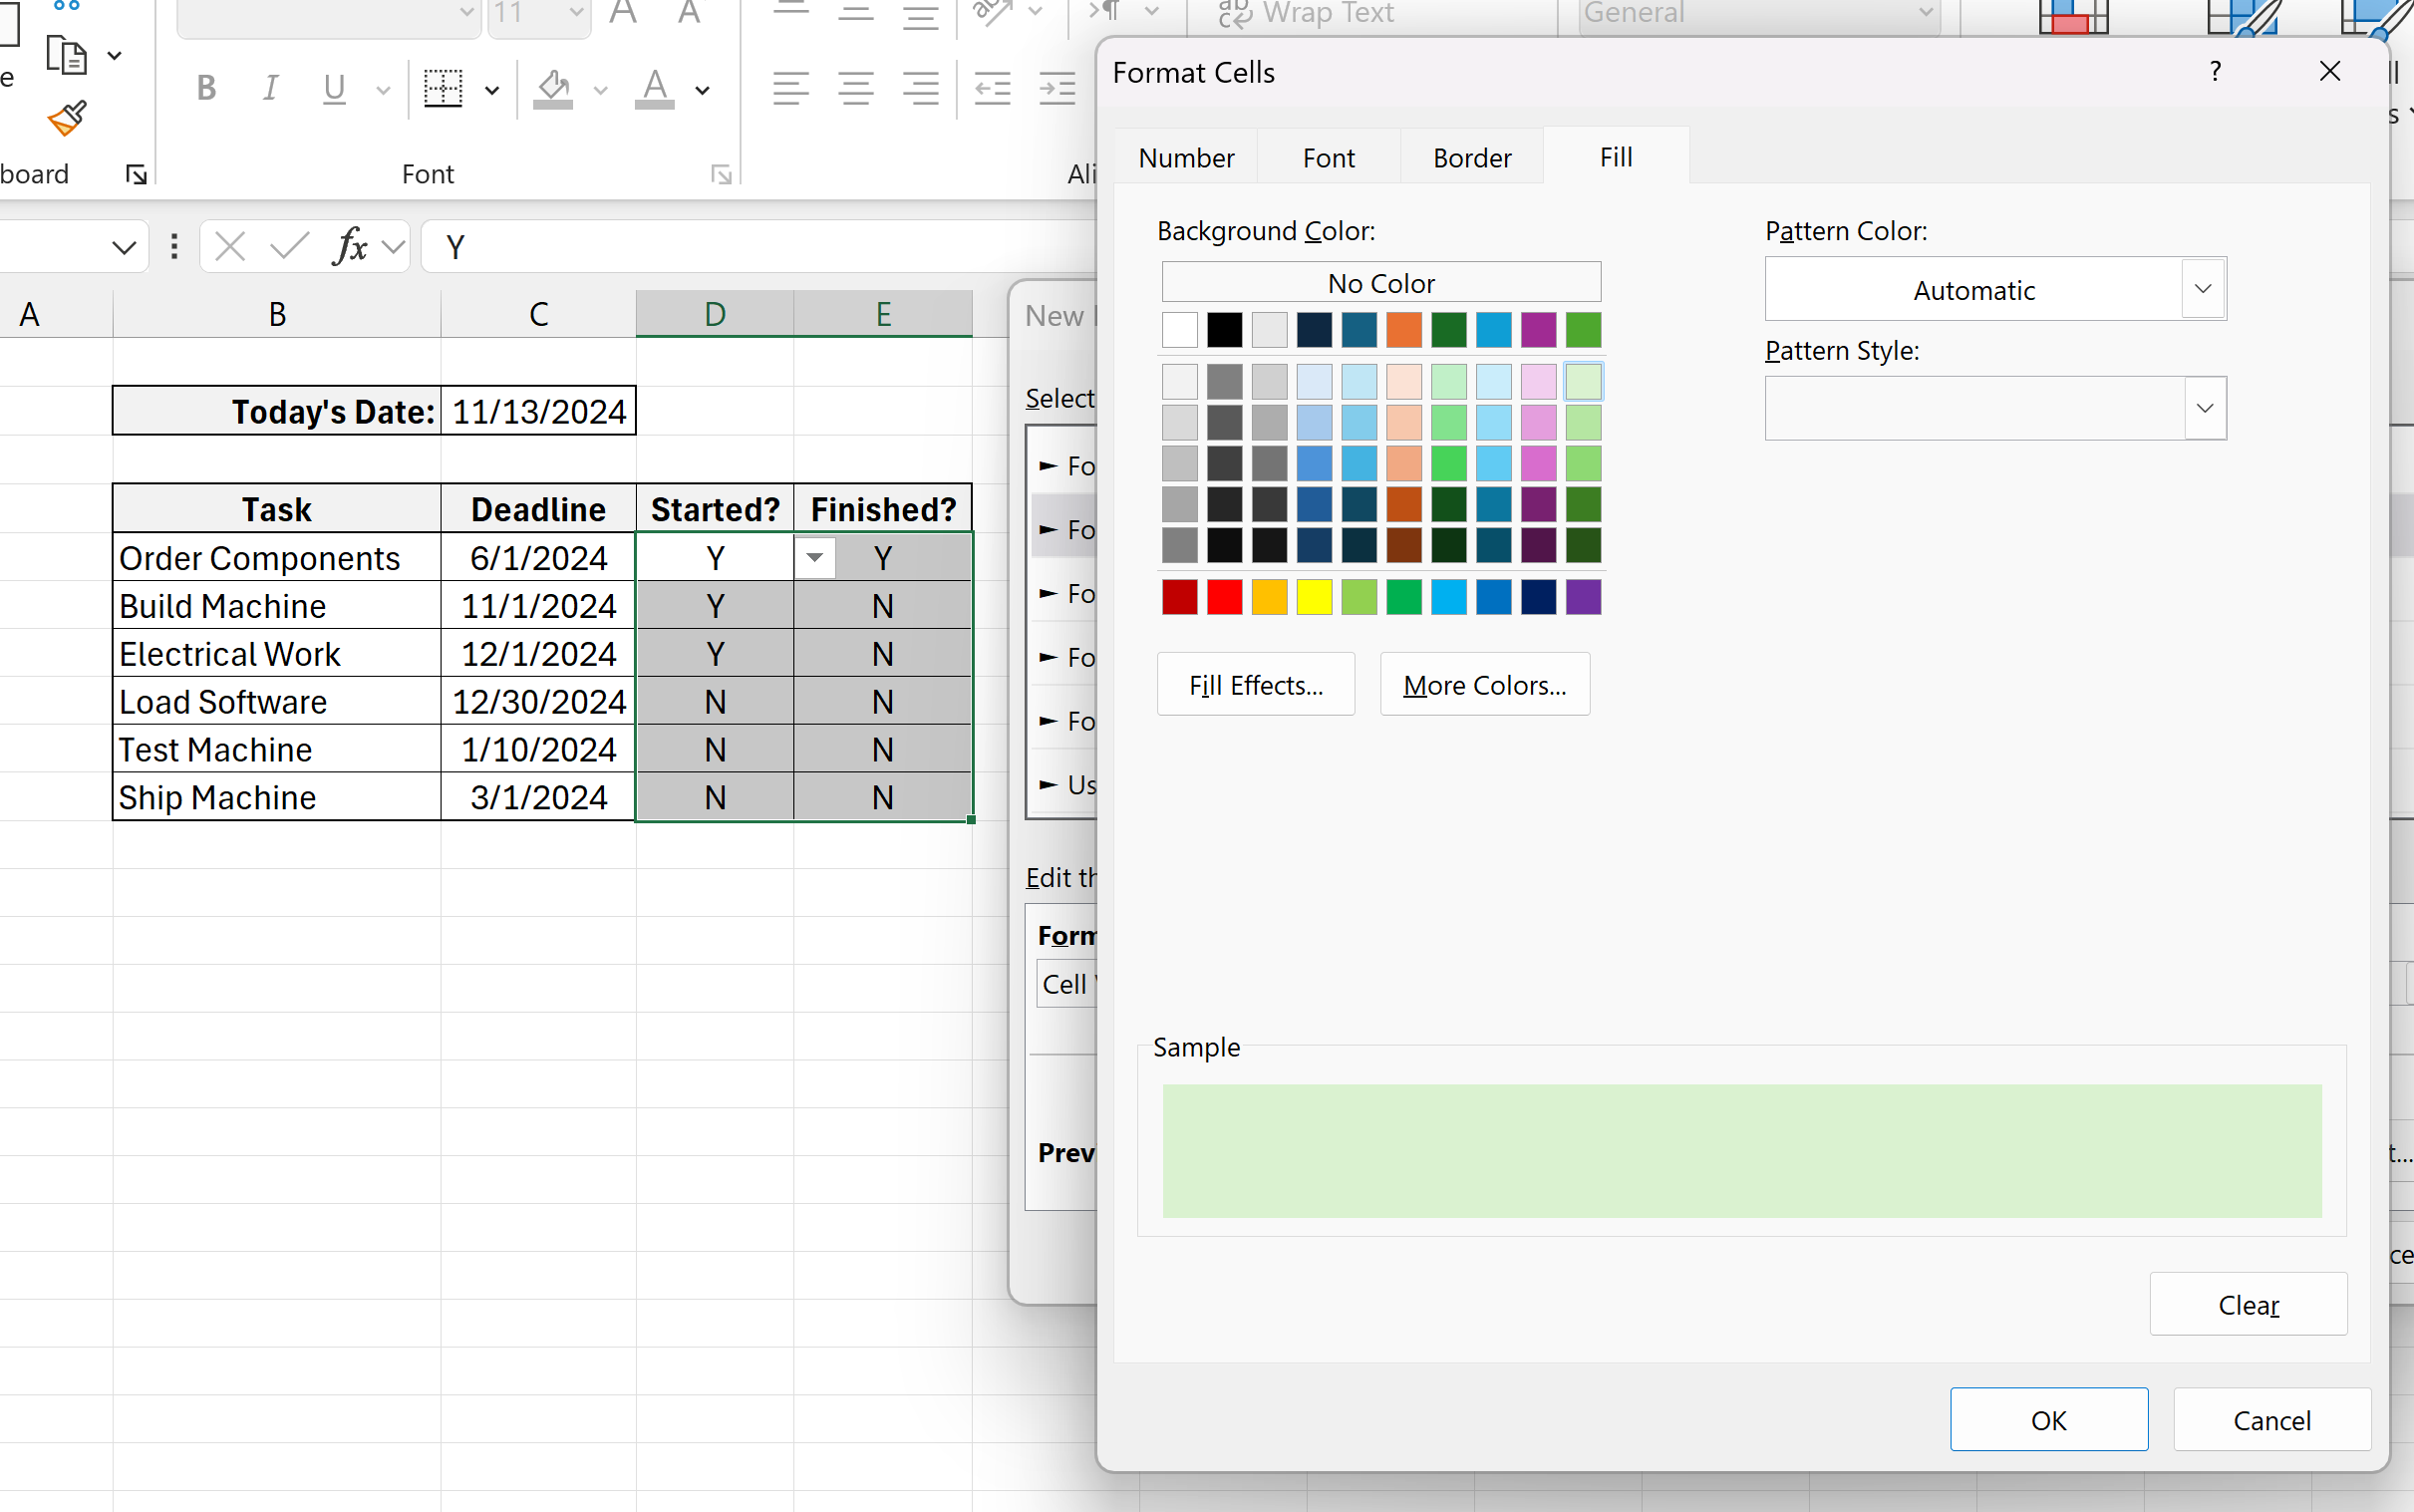Toggle center alignment

point(855,88)
